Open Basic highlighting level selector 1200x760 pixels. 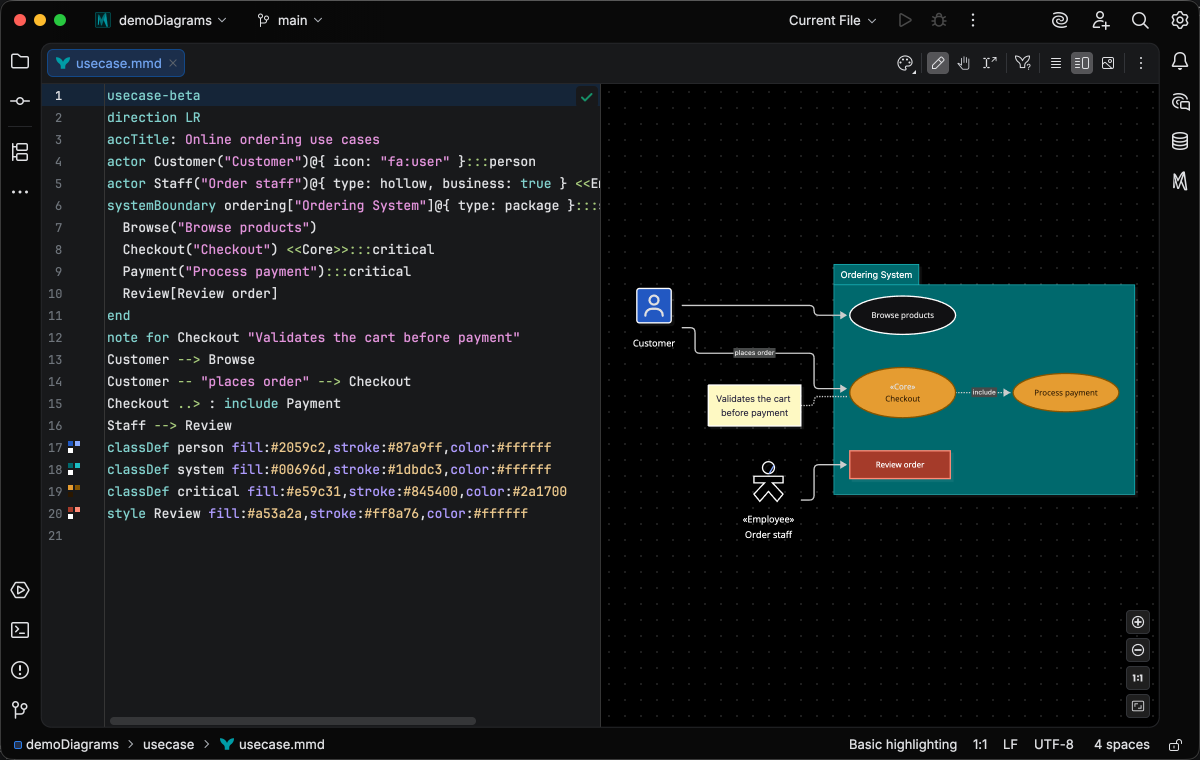[903, 744]
